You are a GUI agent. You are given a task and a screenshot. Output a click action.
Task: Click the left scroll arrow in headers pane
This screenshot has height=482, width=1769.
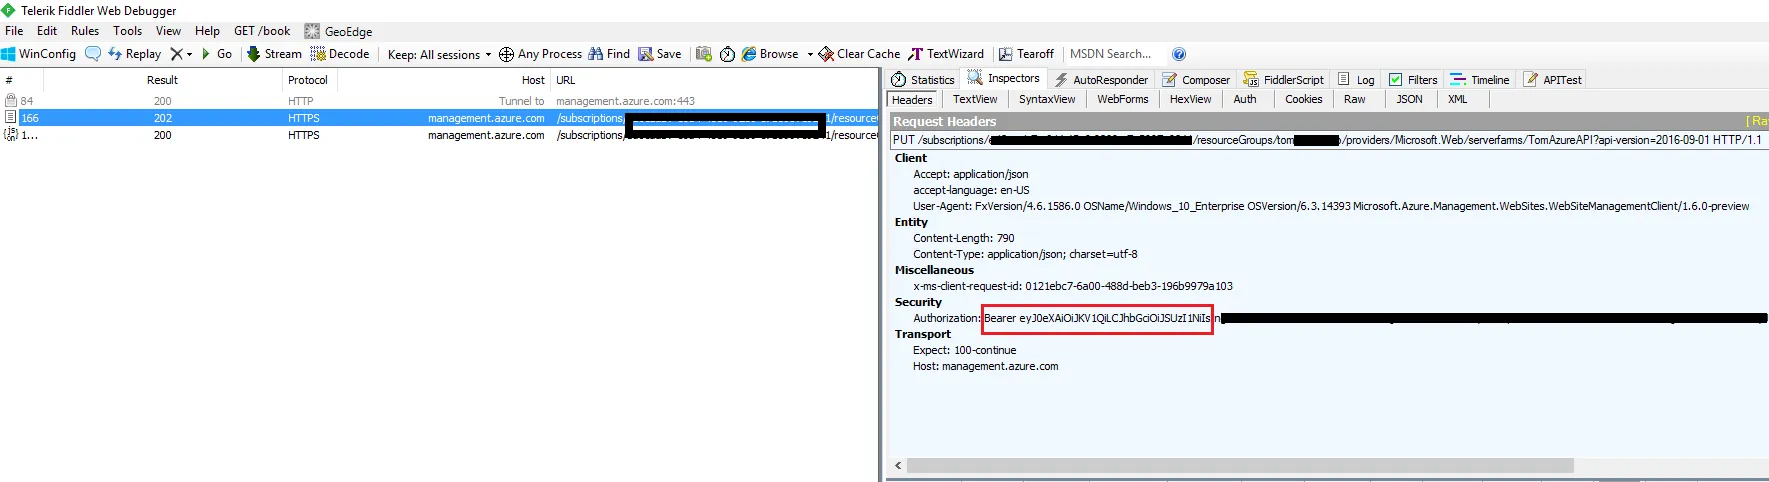(897, 466)
